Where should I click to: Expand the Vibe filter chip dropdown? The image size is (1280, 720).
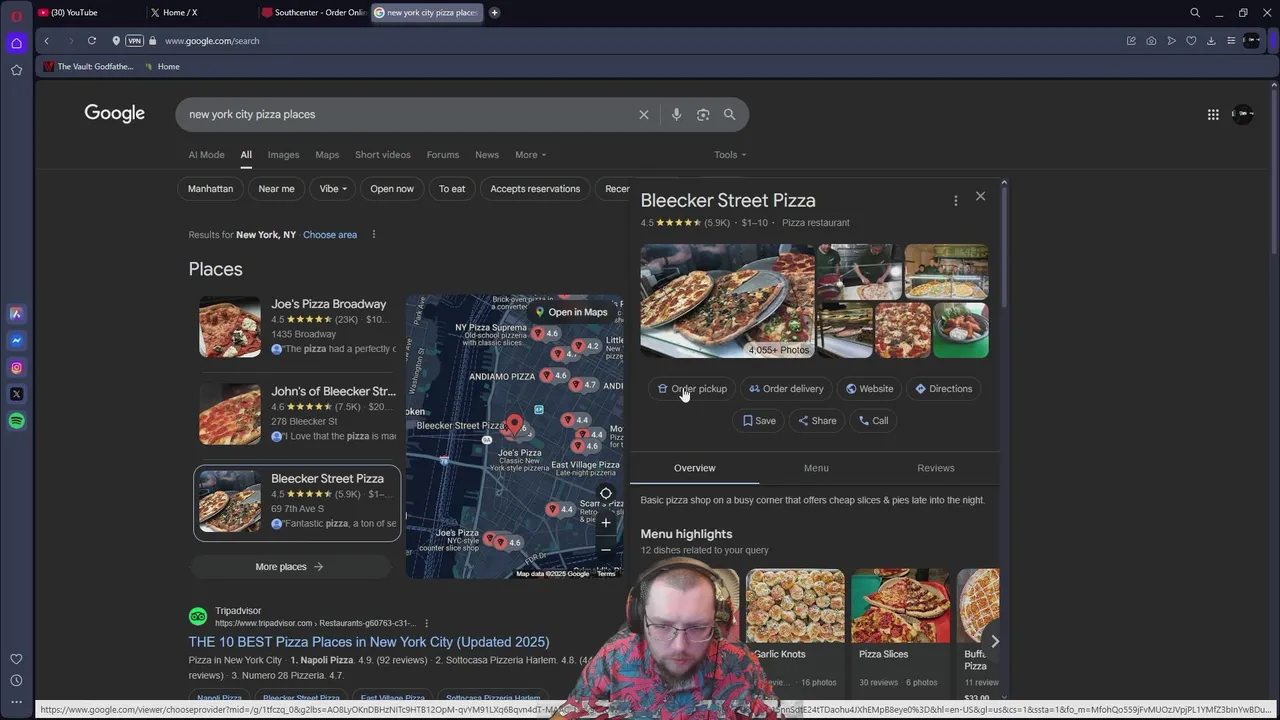click(x=333, y=189)
